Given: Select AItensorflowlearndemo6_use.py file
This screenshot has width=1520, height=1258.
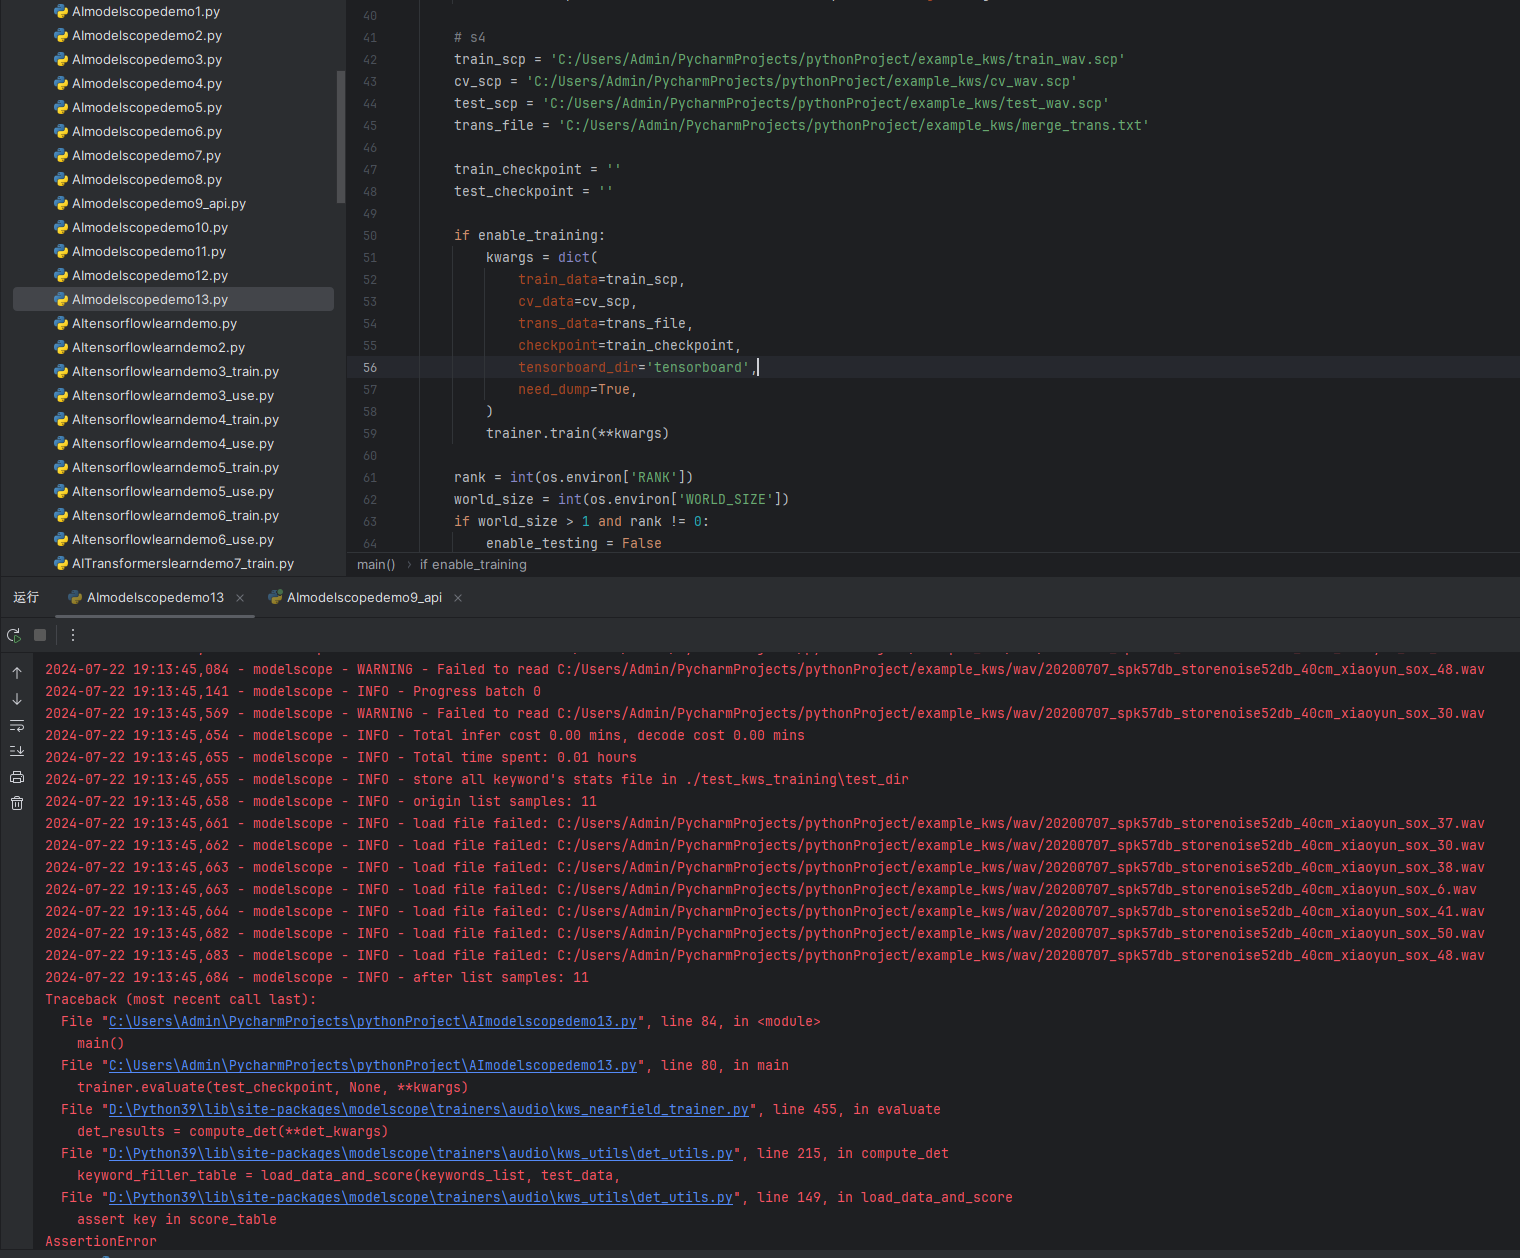Looking at the screenshot, I should 173,540.
